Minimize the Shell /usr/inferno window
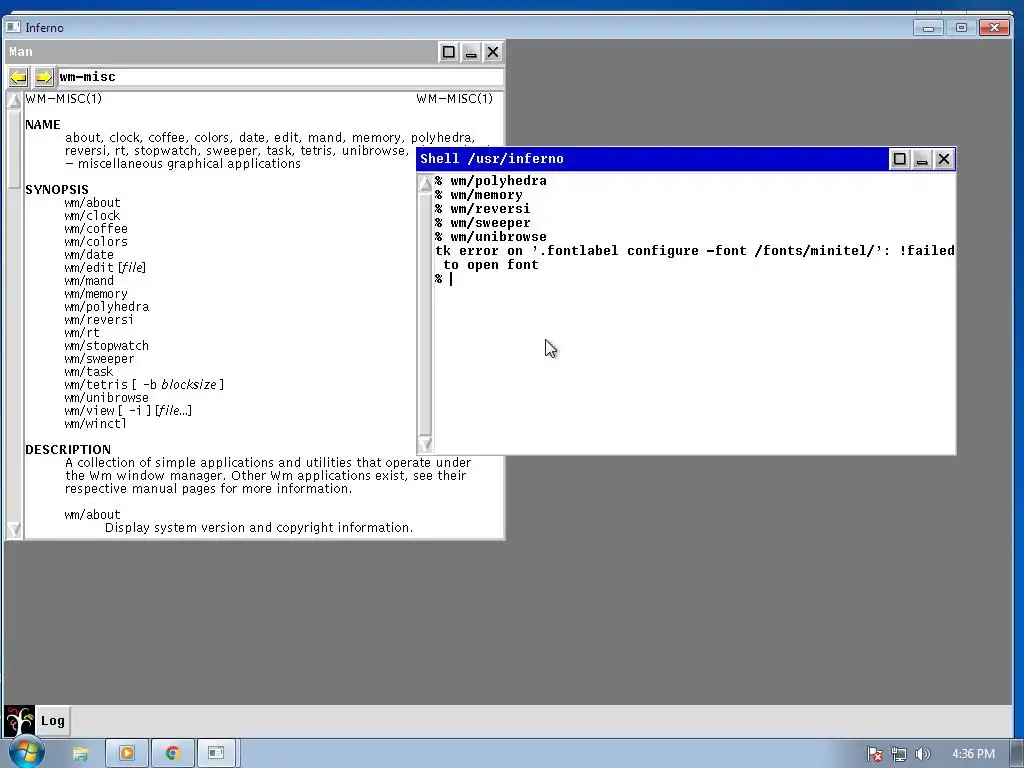 [x=921, y=159]
